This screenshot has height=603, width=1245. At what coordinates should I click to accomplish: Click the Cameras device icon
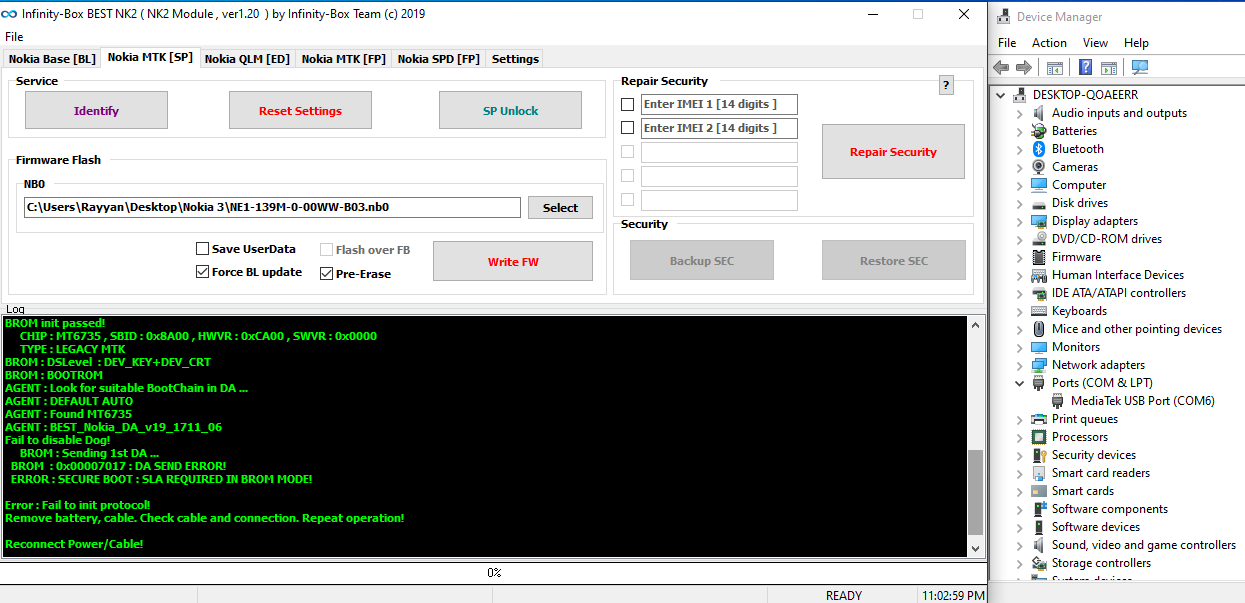coord(1039,167)
